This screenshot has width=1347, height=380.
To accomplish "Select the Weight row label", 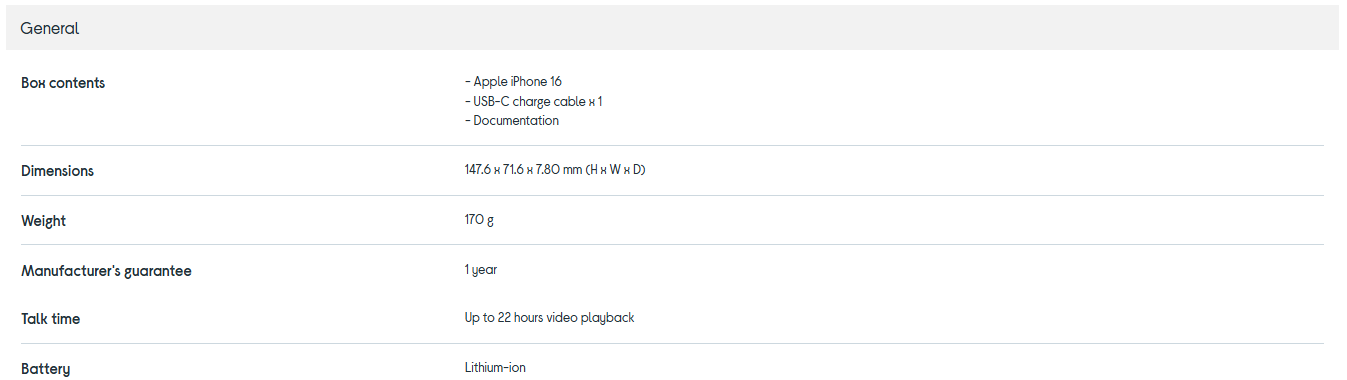I will (x=43, y=221).
